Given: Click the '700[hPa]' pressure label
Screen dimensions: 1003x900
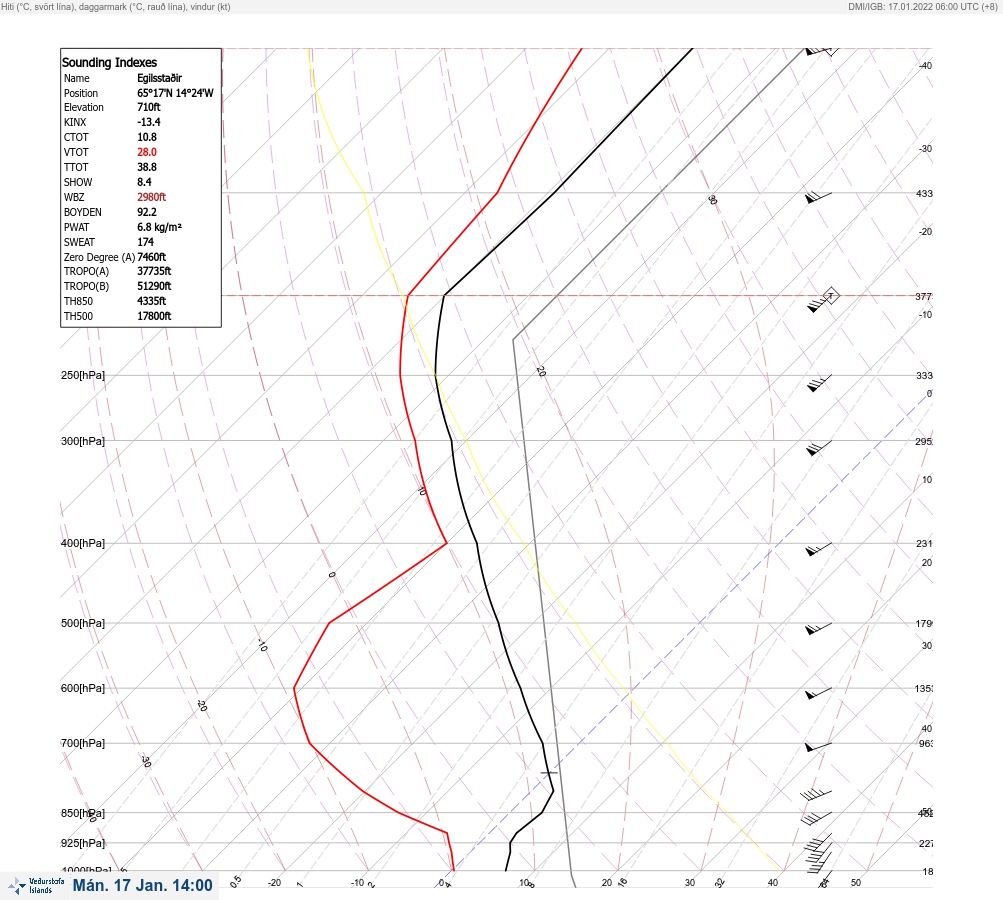Looking at the screenshot, I should 83,743.
